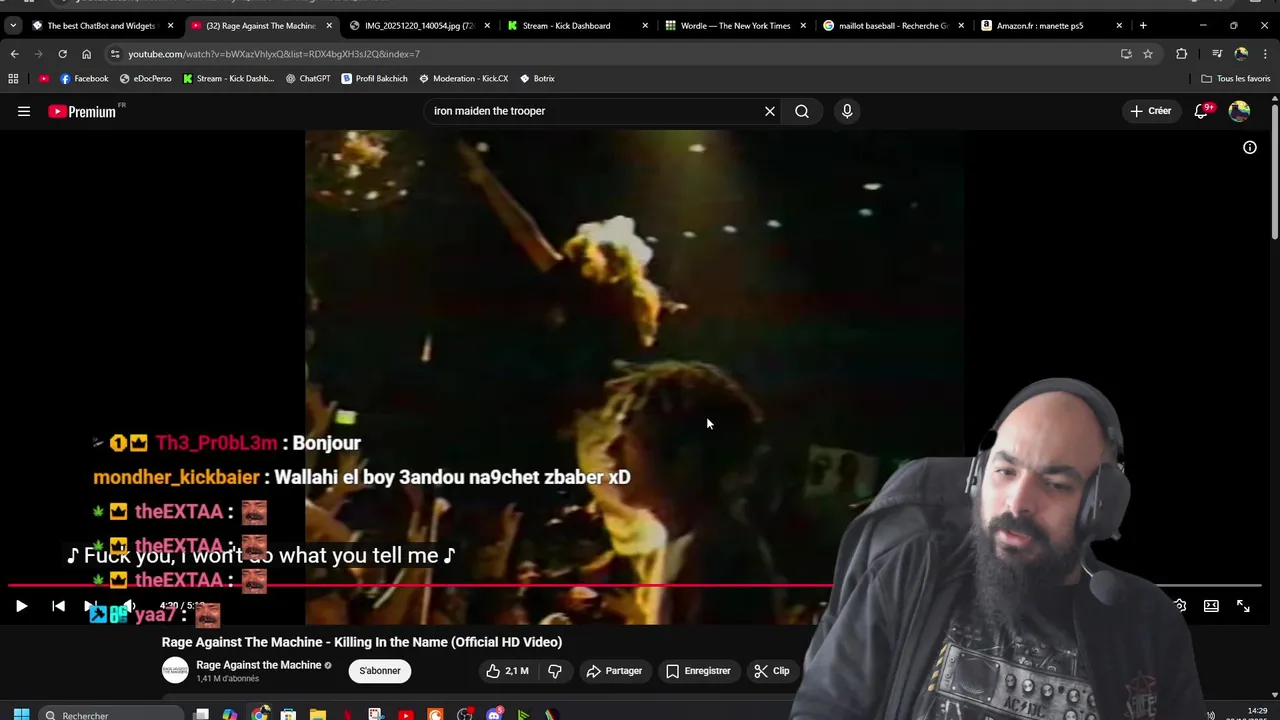Screen dimensions: 1280x720
Task: Save video with Enregistrer button
Action: point(698,671)
